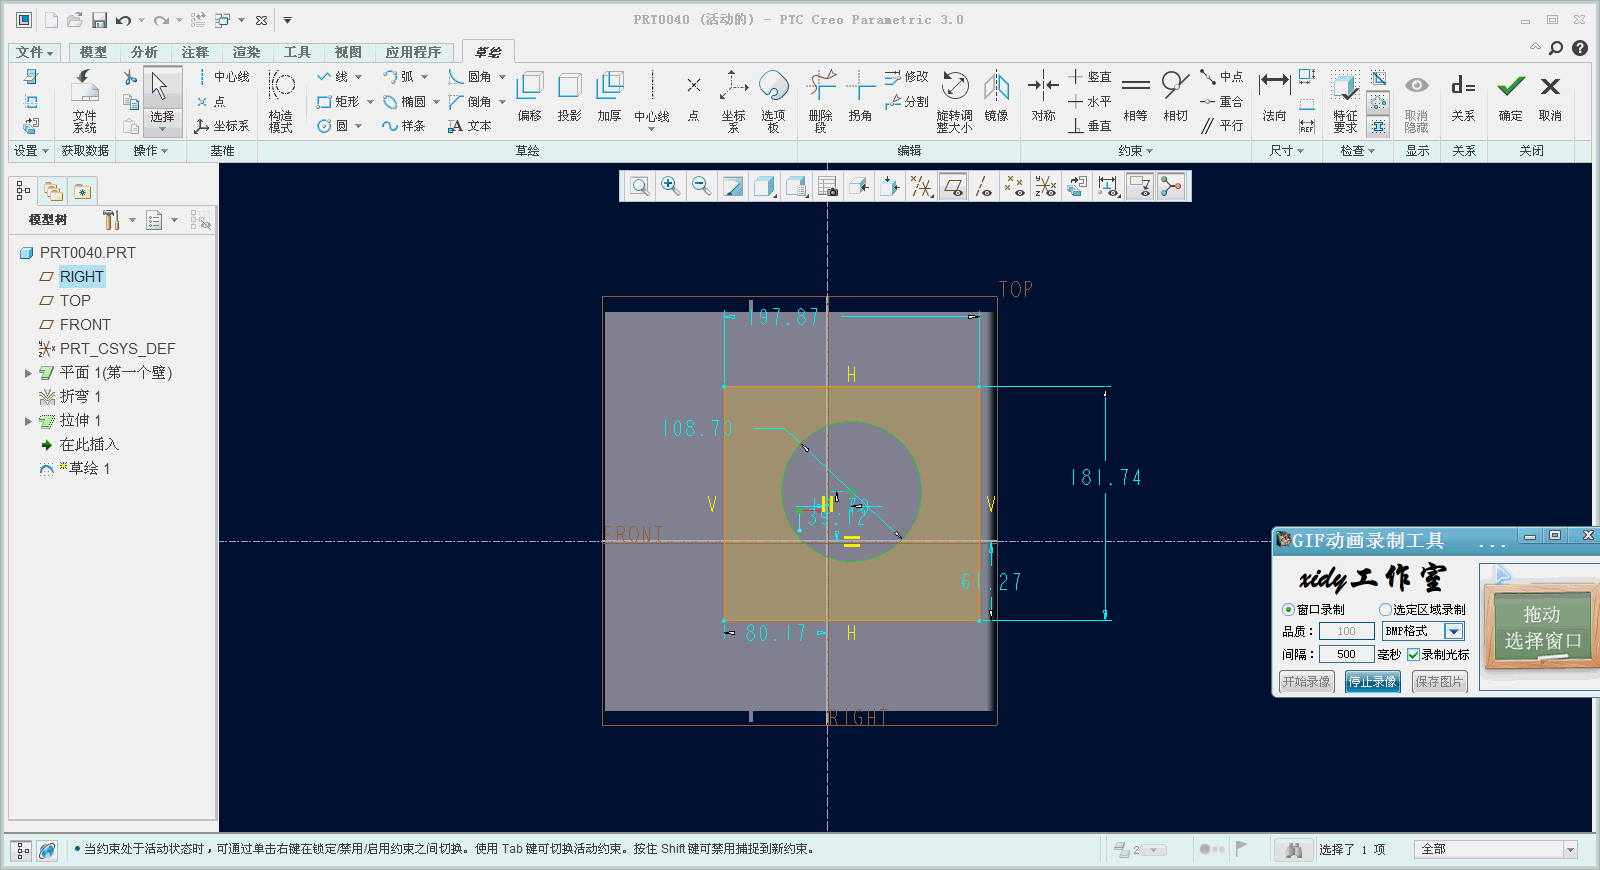Apply the 相切 (Tangent) constraint
The height and width of the screenshot is (870, 1600).
(x=1175, y=97)
